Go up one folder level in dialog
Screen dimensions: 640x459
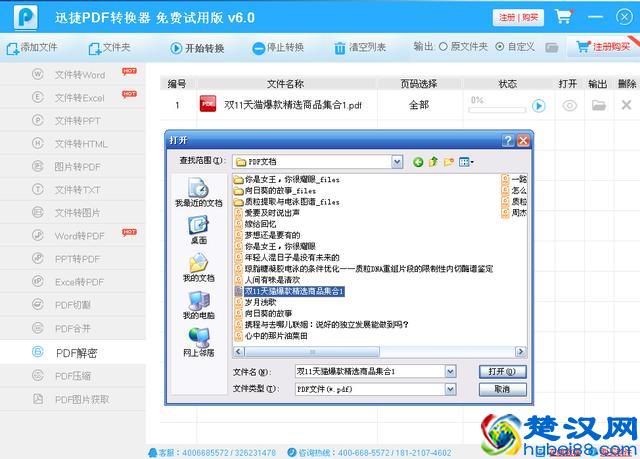[x=433, y=162]
